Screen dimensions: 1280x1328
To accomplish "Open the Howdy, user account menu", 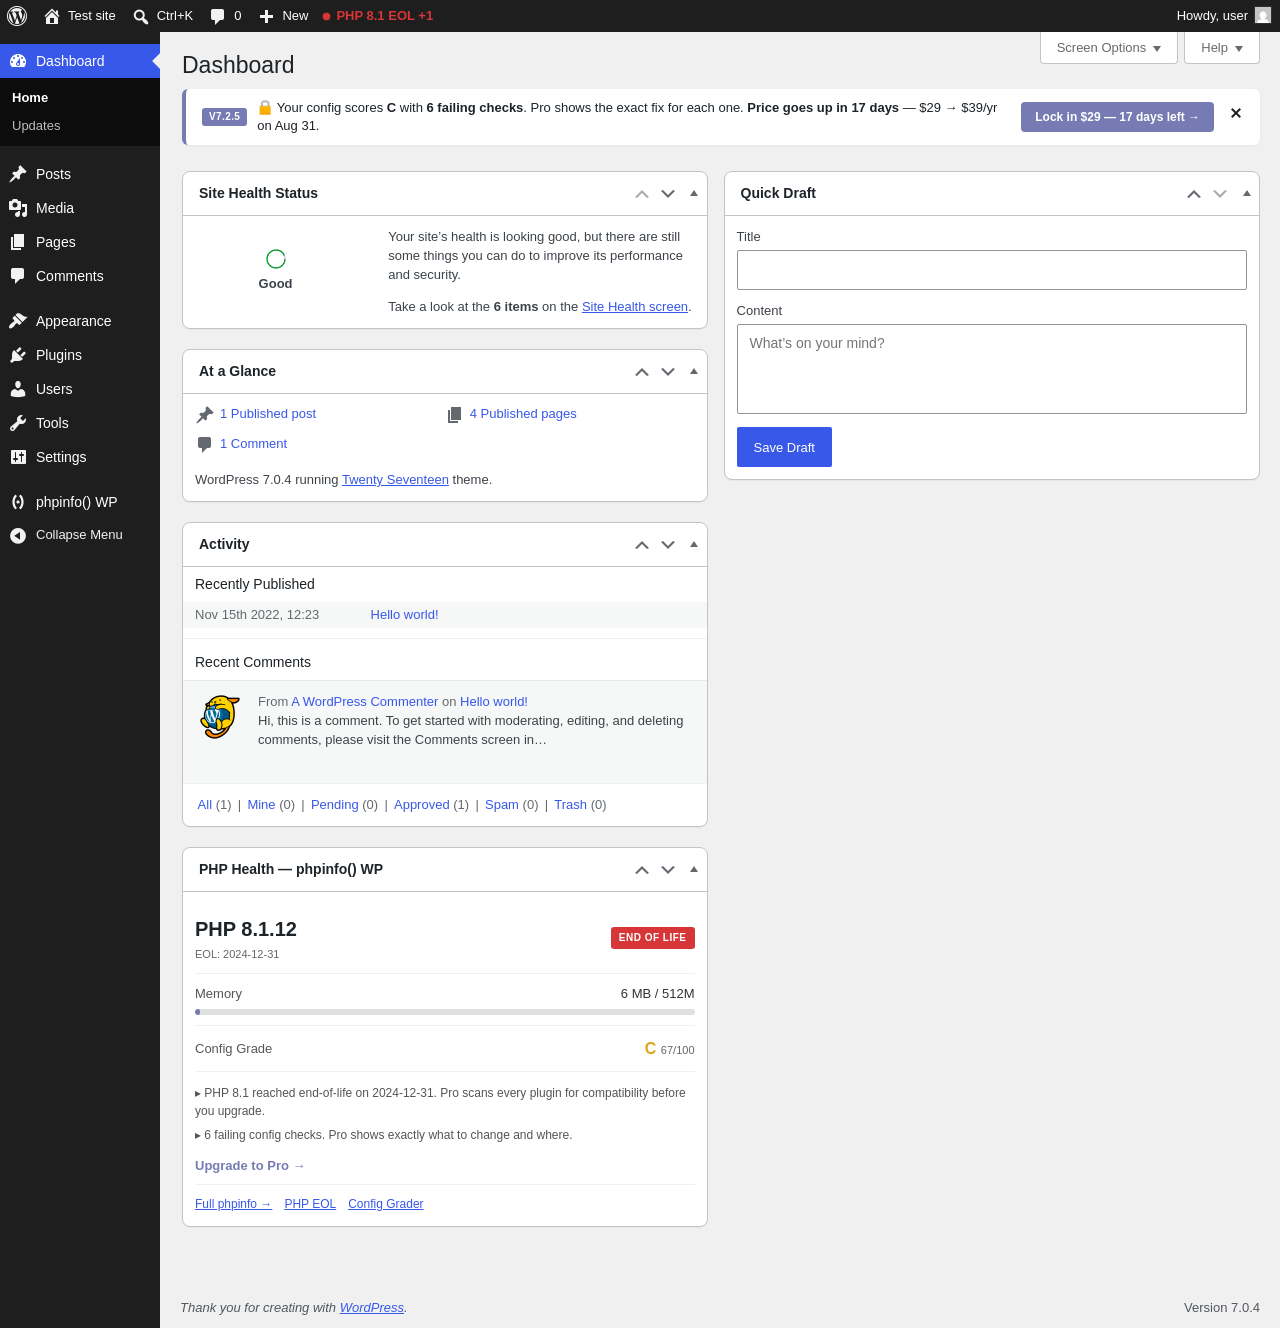I will pyautogui.click(x=1223, y=16).
